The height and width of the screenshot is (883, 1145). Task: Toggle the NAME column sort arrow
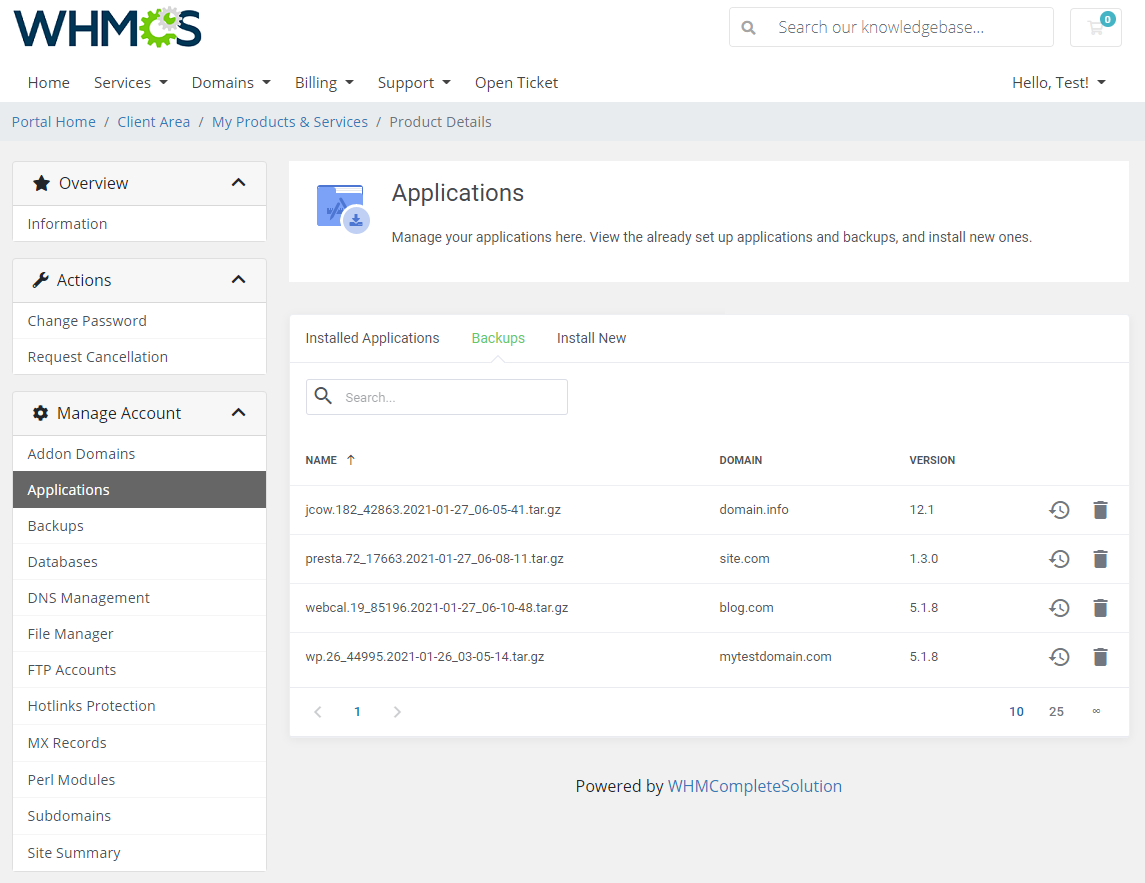[x=349, y=460]
